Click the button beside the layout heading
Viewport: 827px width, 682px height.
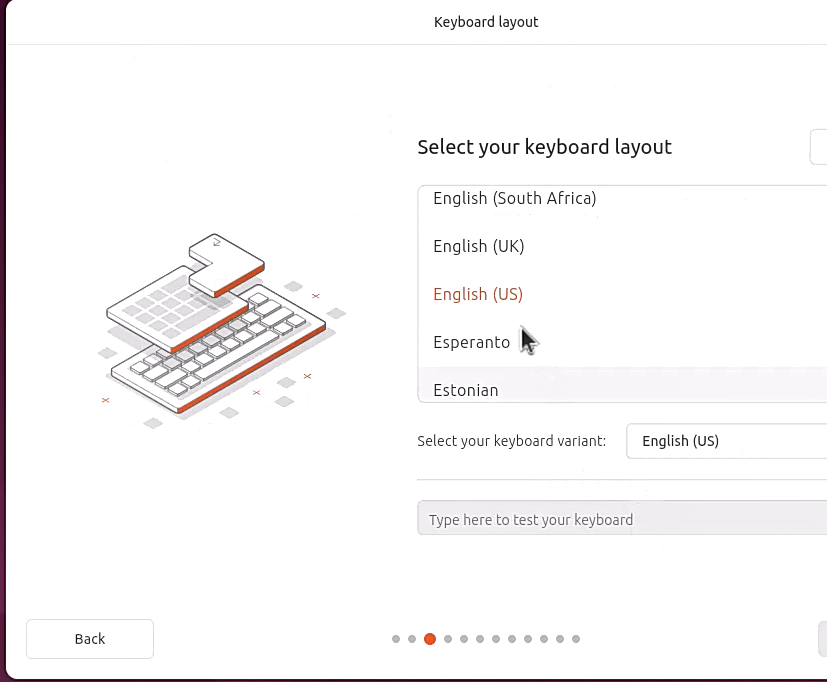[820, 146]
